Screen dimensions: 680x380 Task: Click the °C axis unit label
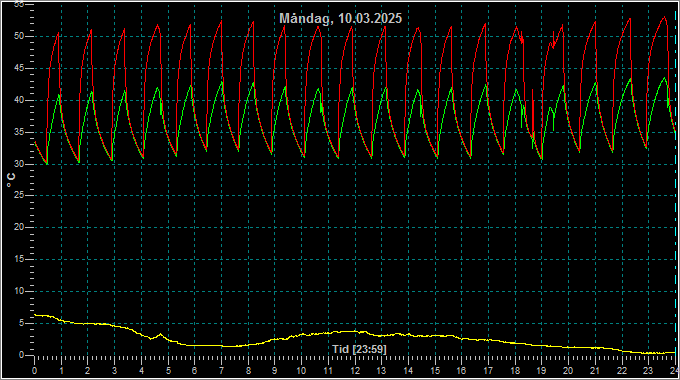tap(11, 180)
